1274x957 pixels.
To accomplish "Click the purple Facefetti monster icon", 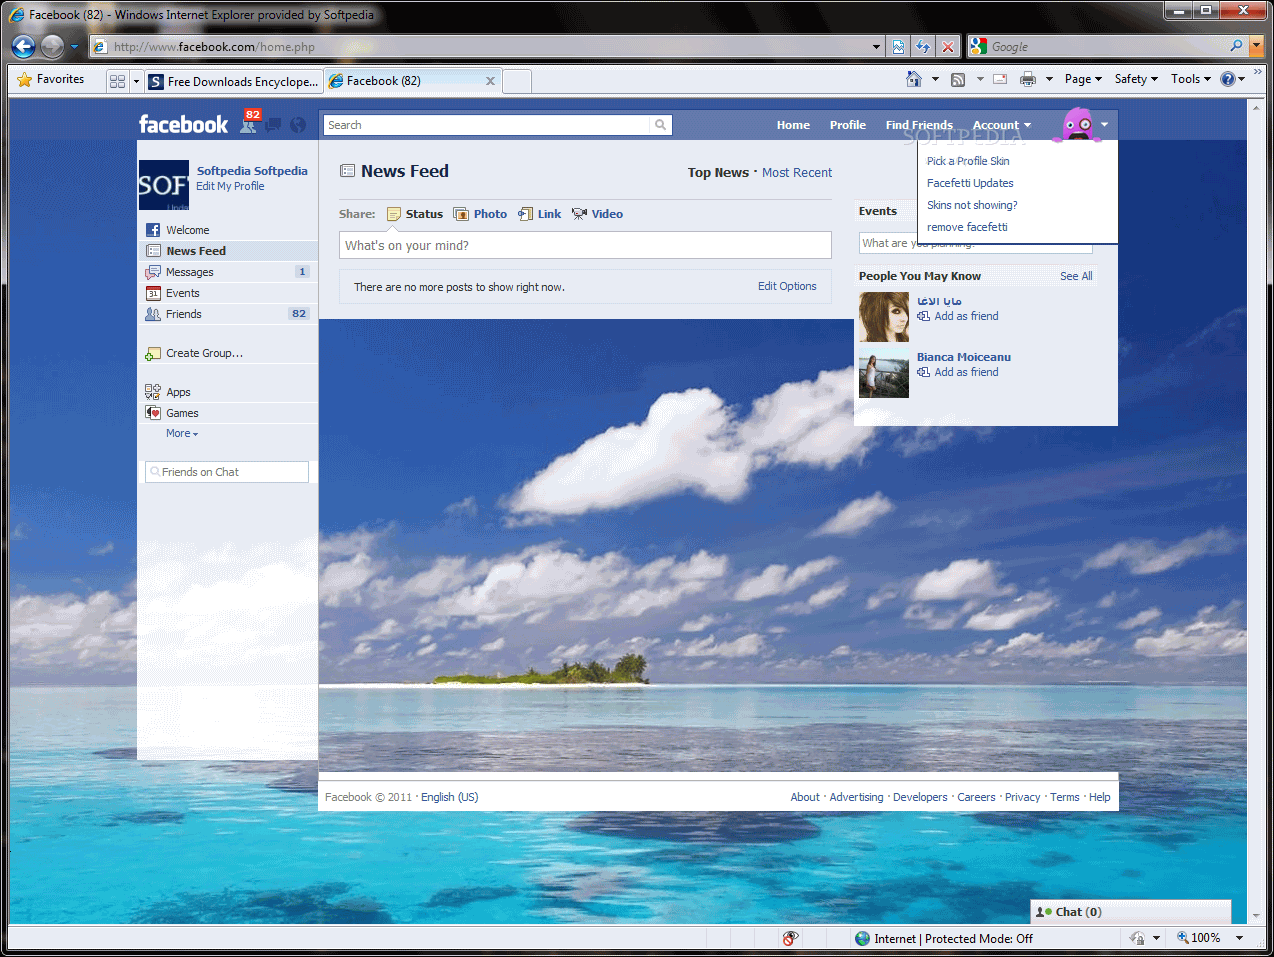I will [x=1078, y=124].
